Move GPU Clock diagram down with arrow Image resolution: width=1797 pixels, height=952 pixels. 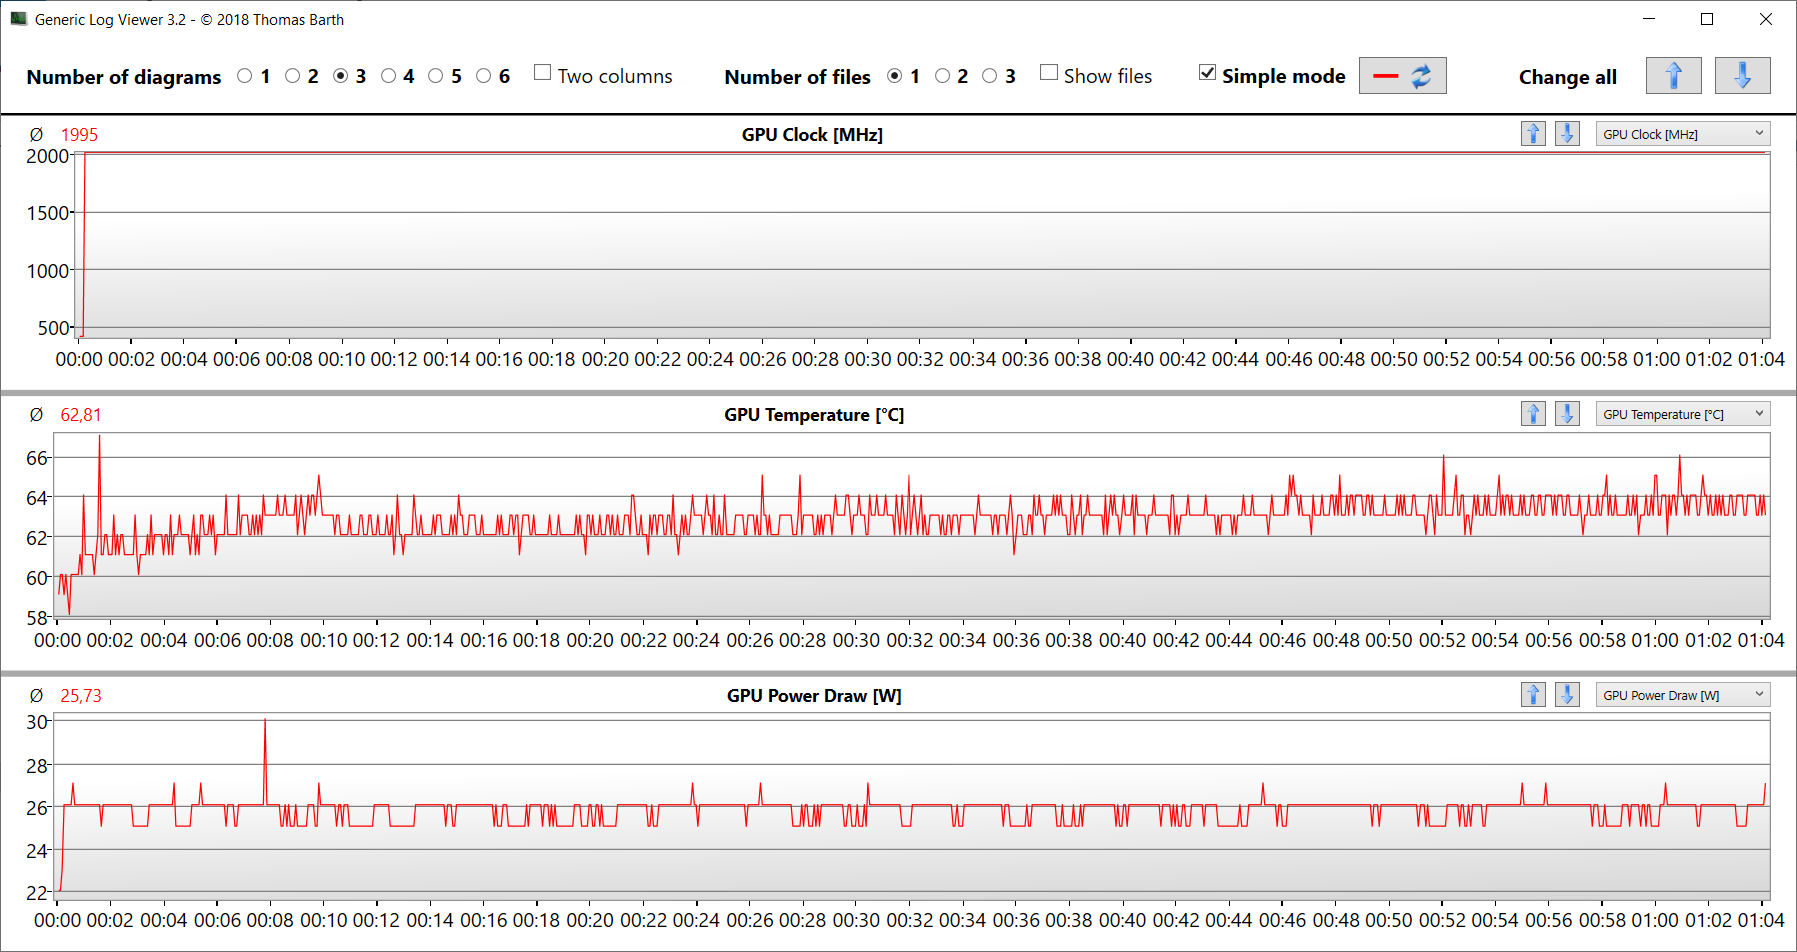click(1567, 134)
